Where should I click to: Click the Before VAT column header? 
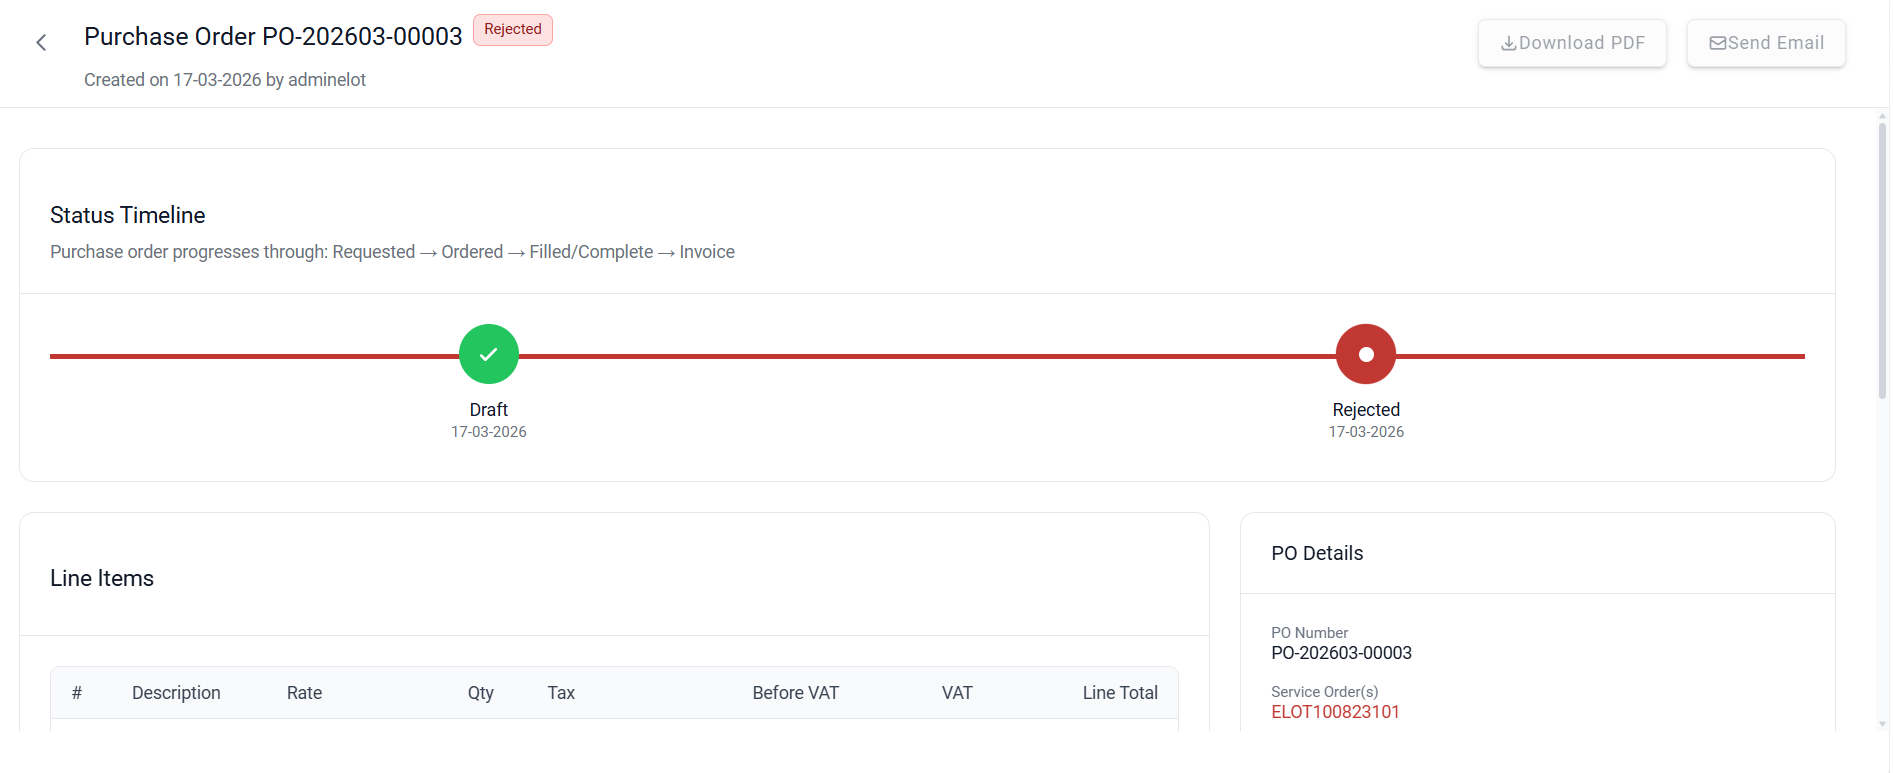(x=796, y=693)
